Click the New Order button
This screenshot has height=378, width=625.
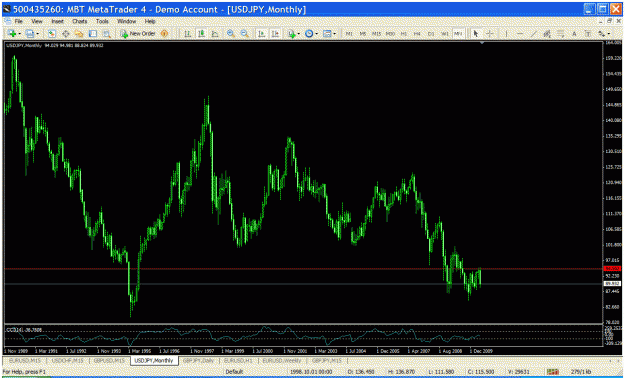(138, 34)
